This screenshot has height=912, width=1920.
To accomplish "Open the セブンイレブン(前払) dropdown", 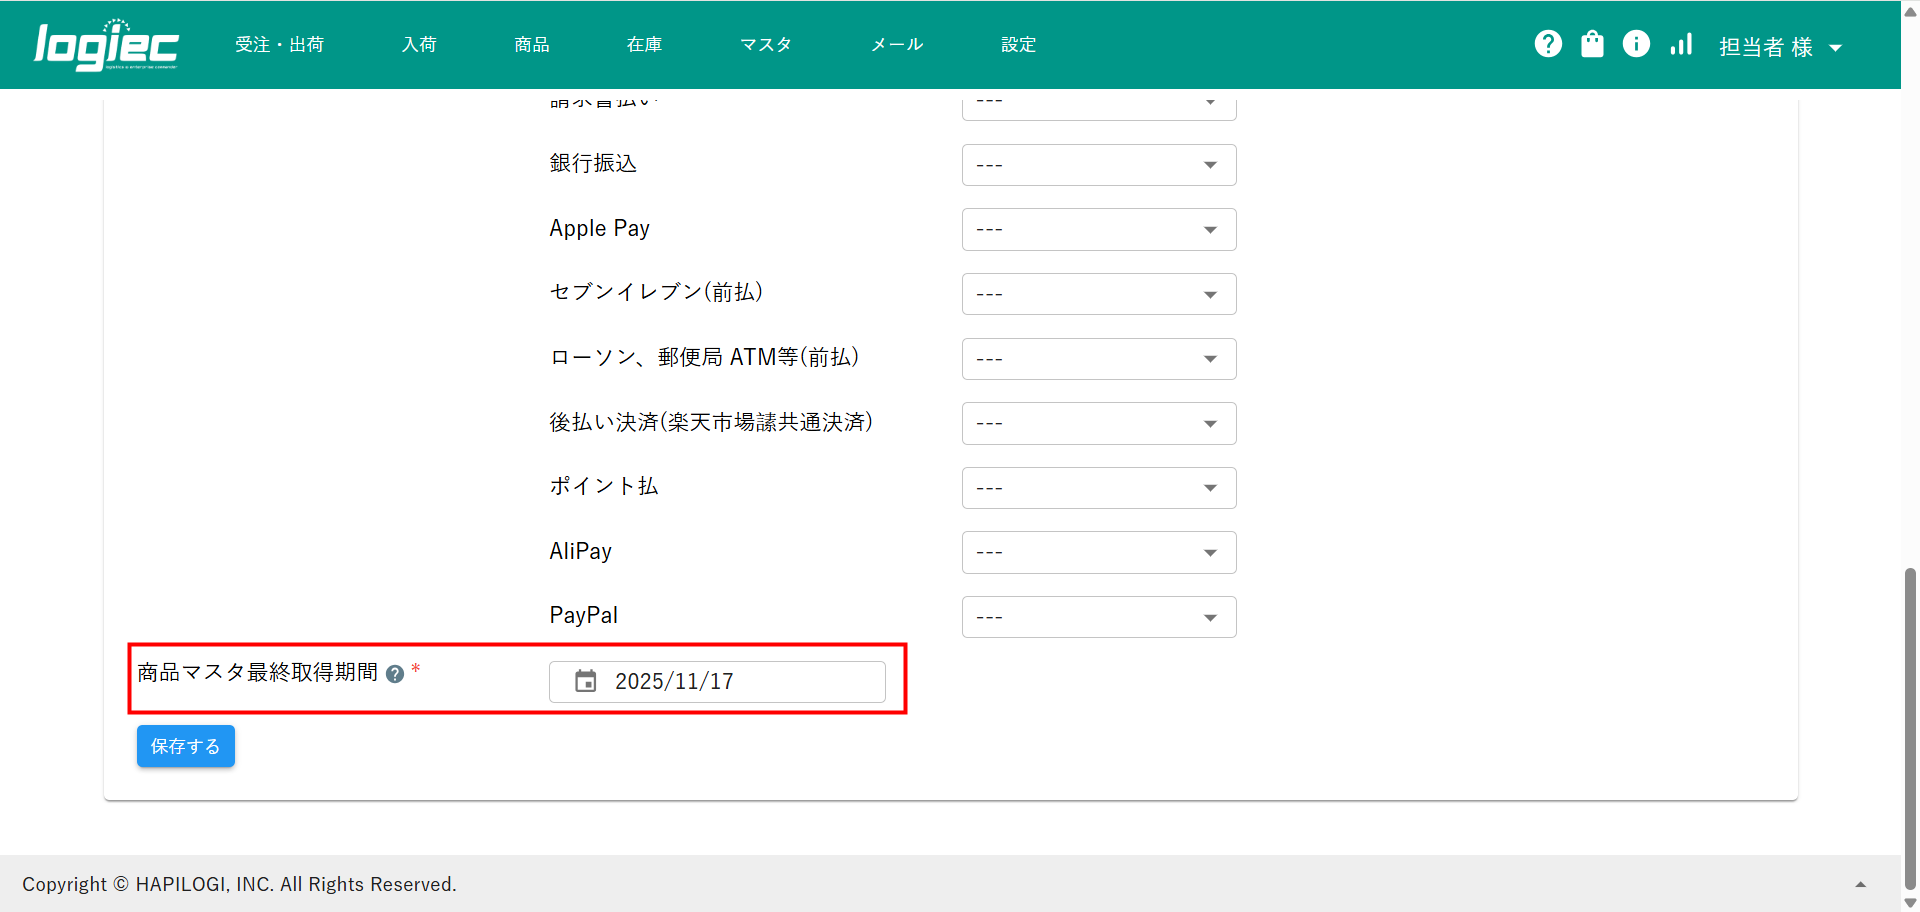I will [1098, 294].
